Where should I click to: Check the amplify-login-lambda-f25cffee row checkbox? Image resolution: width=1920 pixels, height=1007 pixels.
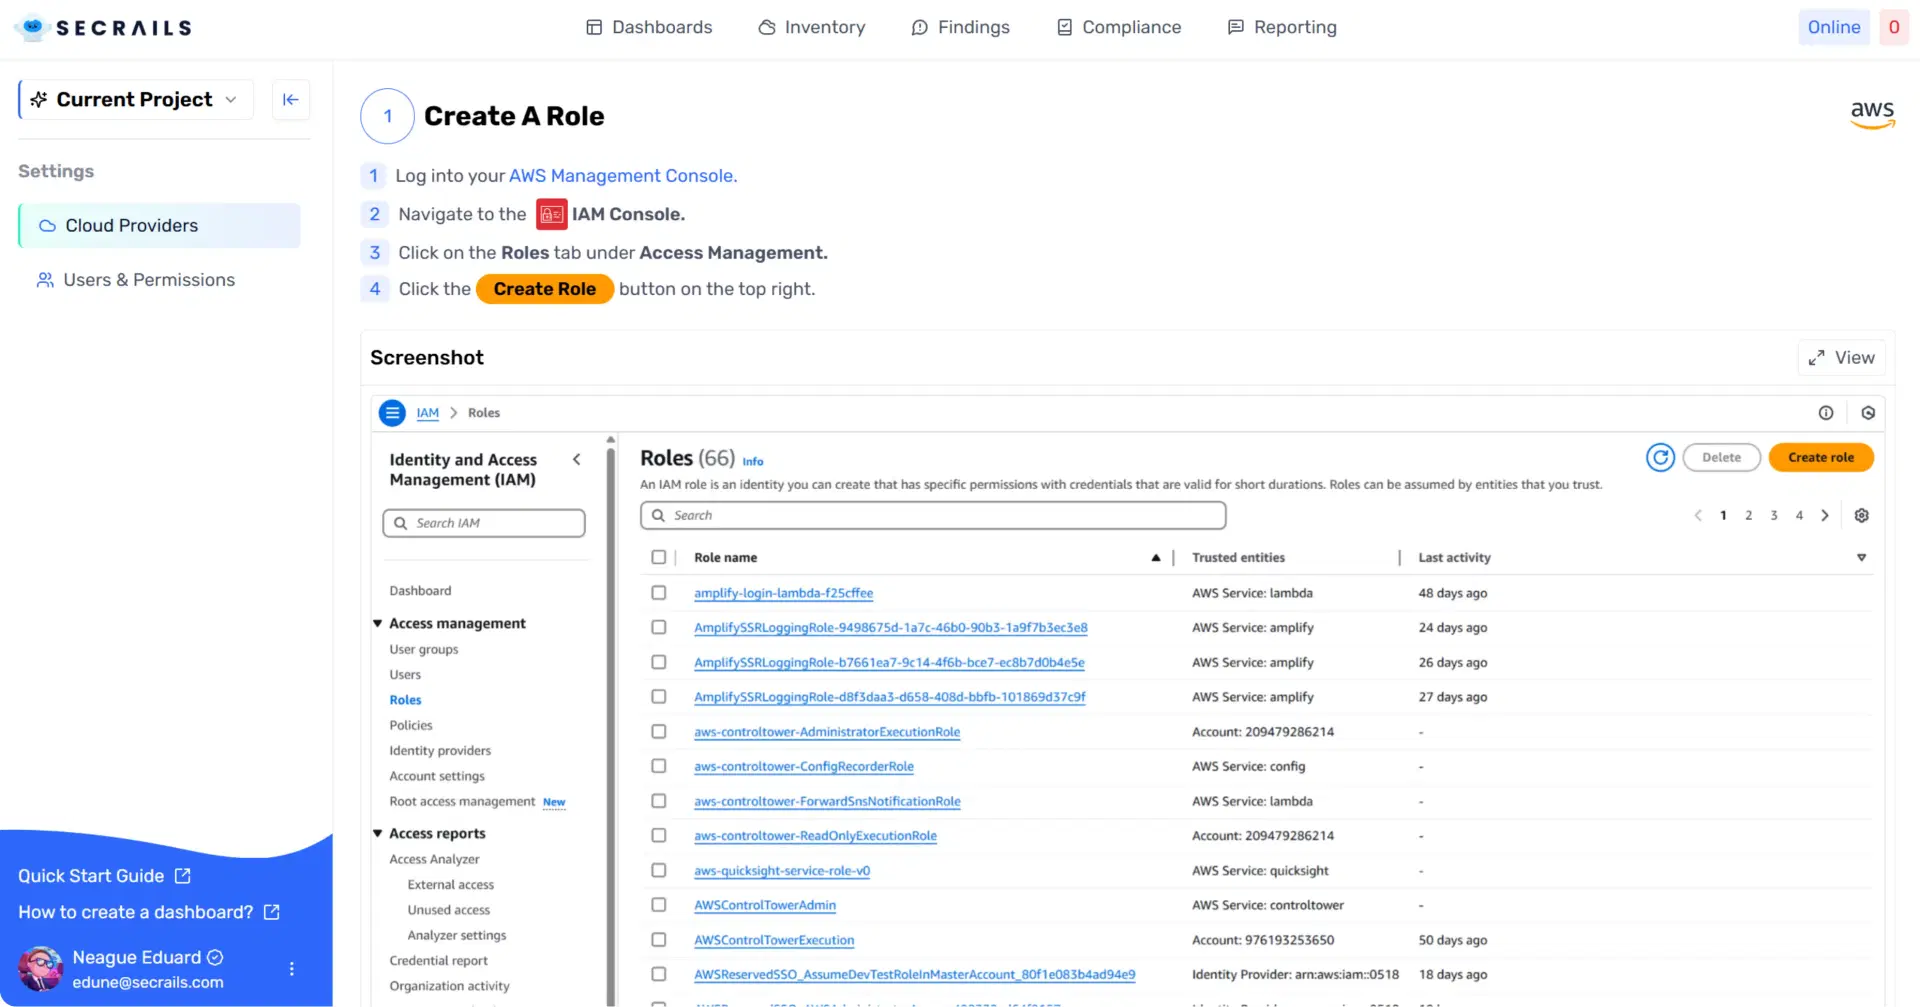point(658,592)
